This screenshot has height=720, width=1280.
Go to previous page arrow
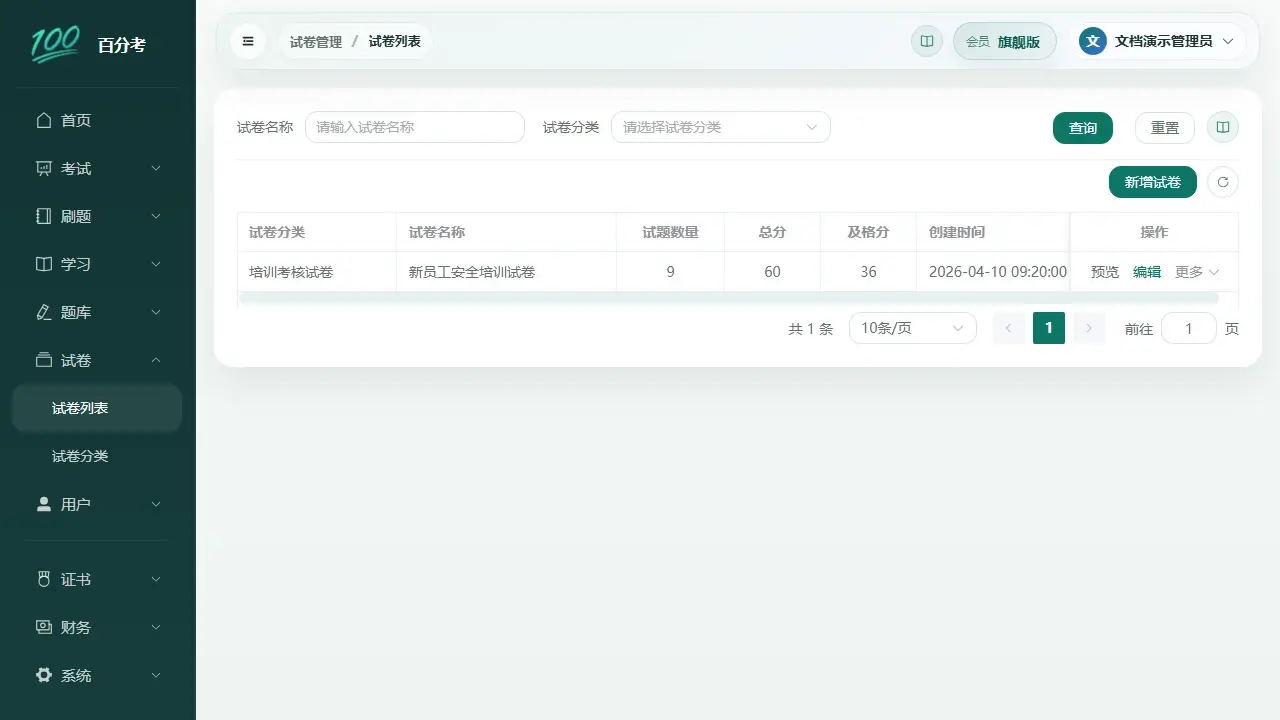point(1009,328)
